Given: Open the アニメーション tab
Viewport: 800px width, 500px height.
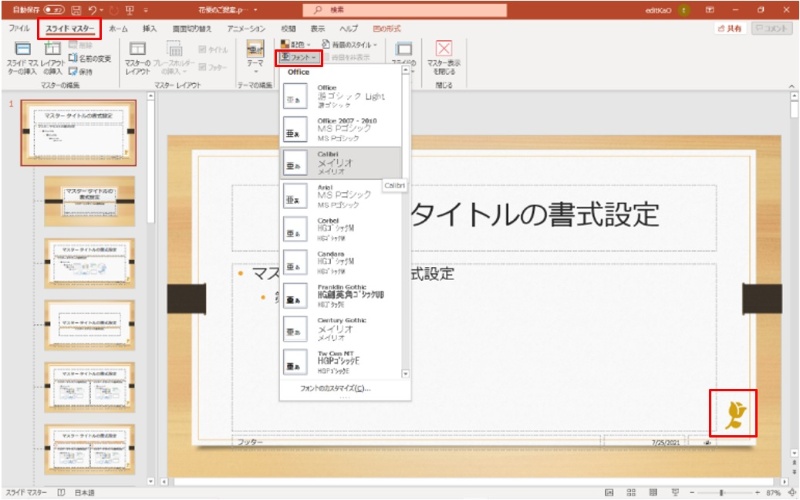Looking at the screenshot, I should [246, 29].
